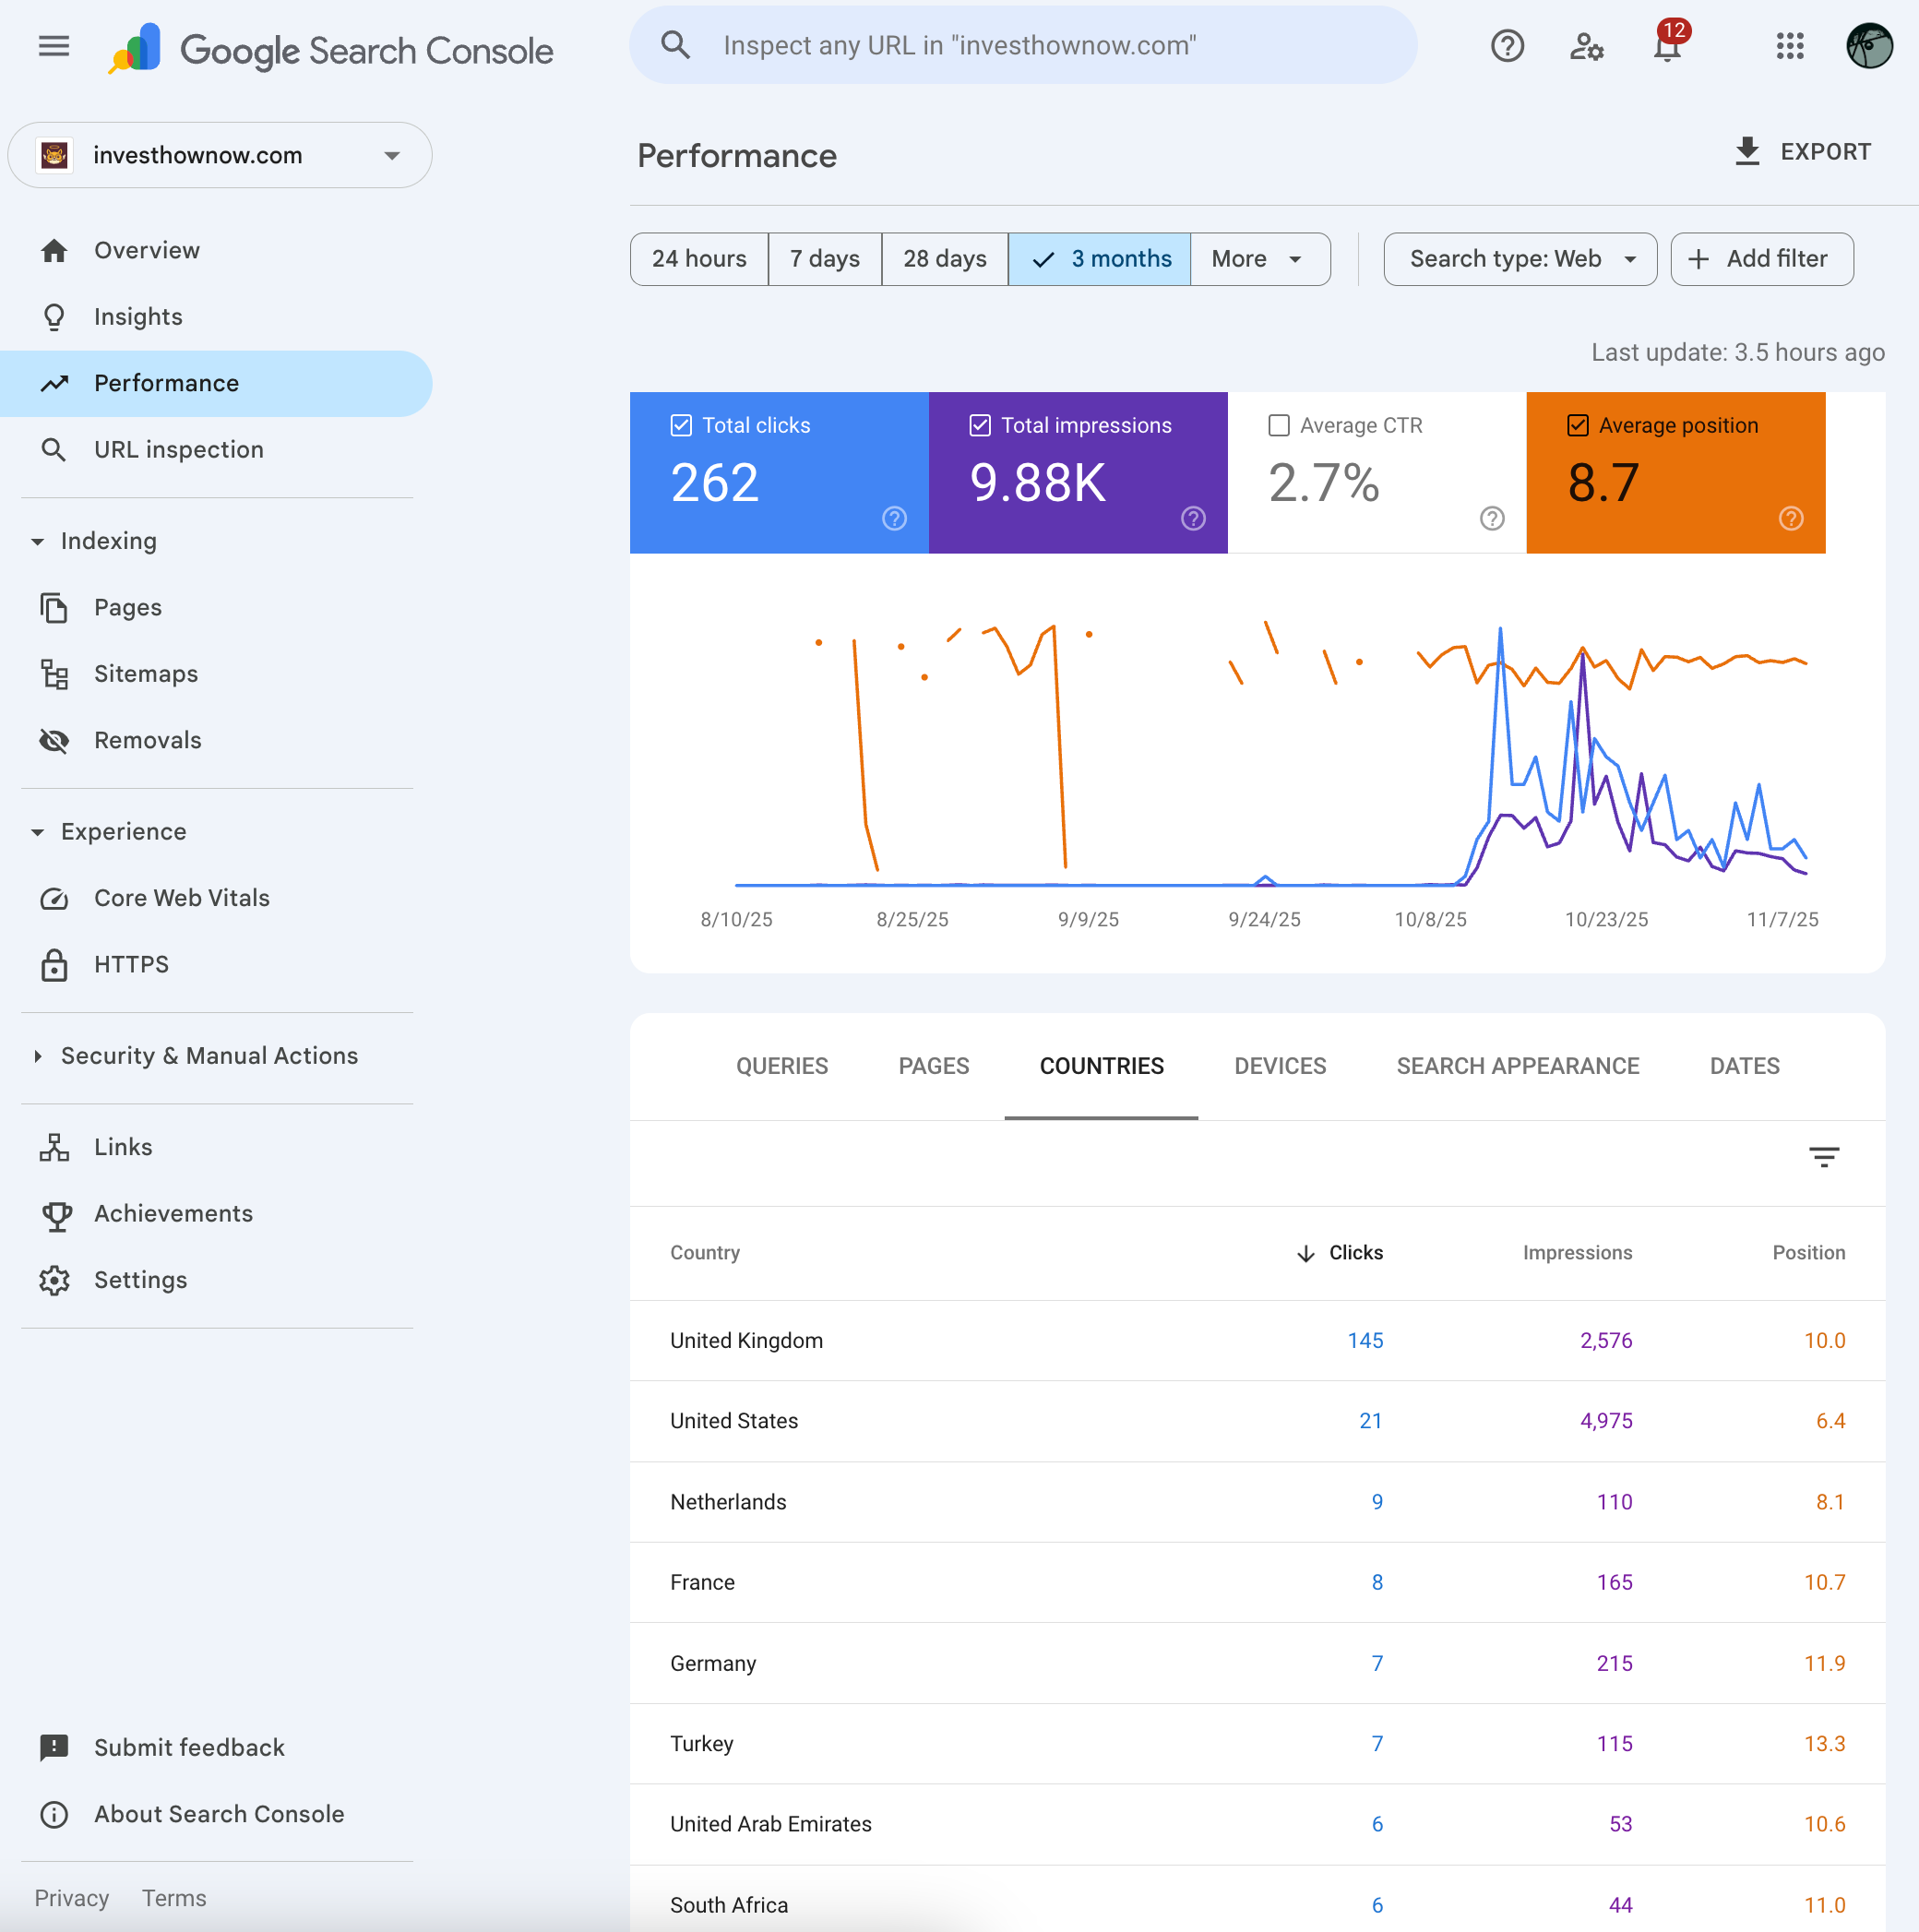Switch to the Queries tab

(782, 1066)
